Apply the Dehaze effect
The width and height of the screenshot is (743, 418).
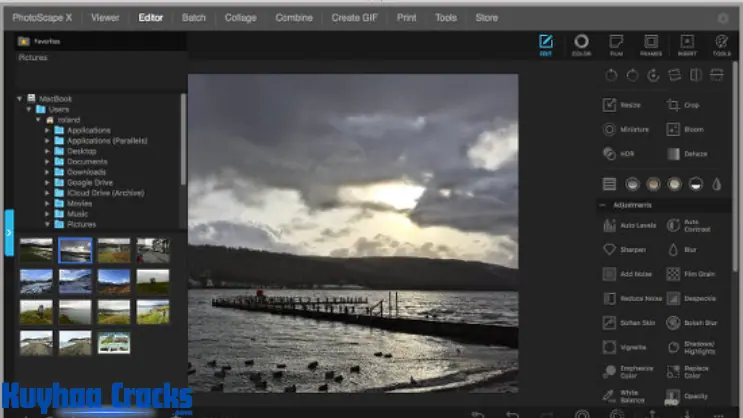687,154
